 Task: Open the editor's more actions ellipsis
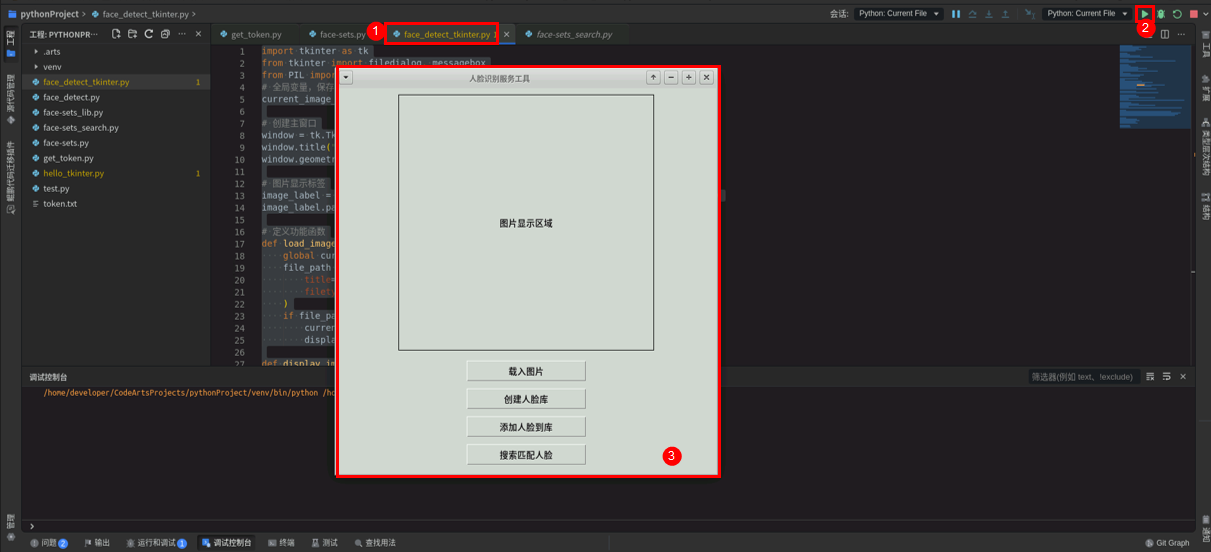pyautogui.click(x=1181, y=34)
